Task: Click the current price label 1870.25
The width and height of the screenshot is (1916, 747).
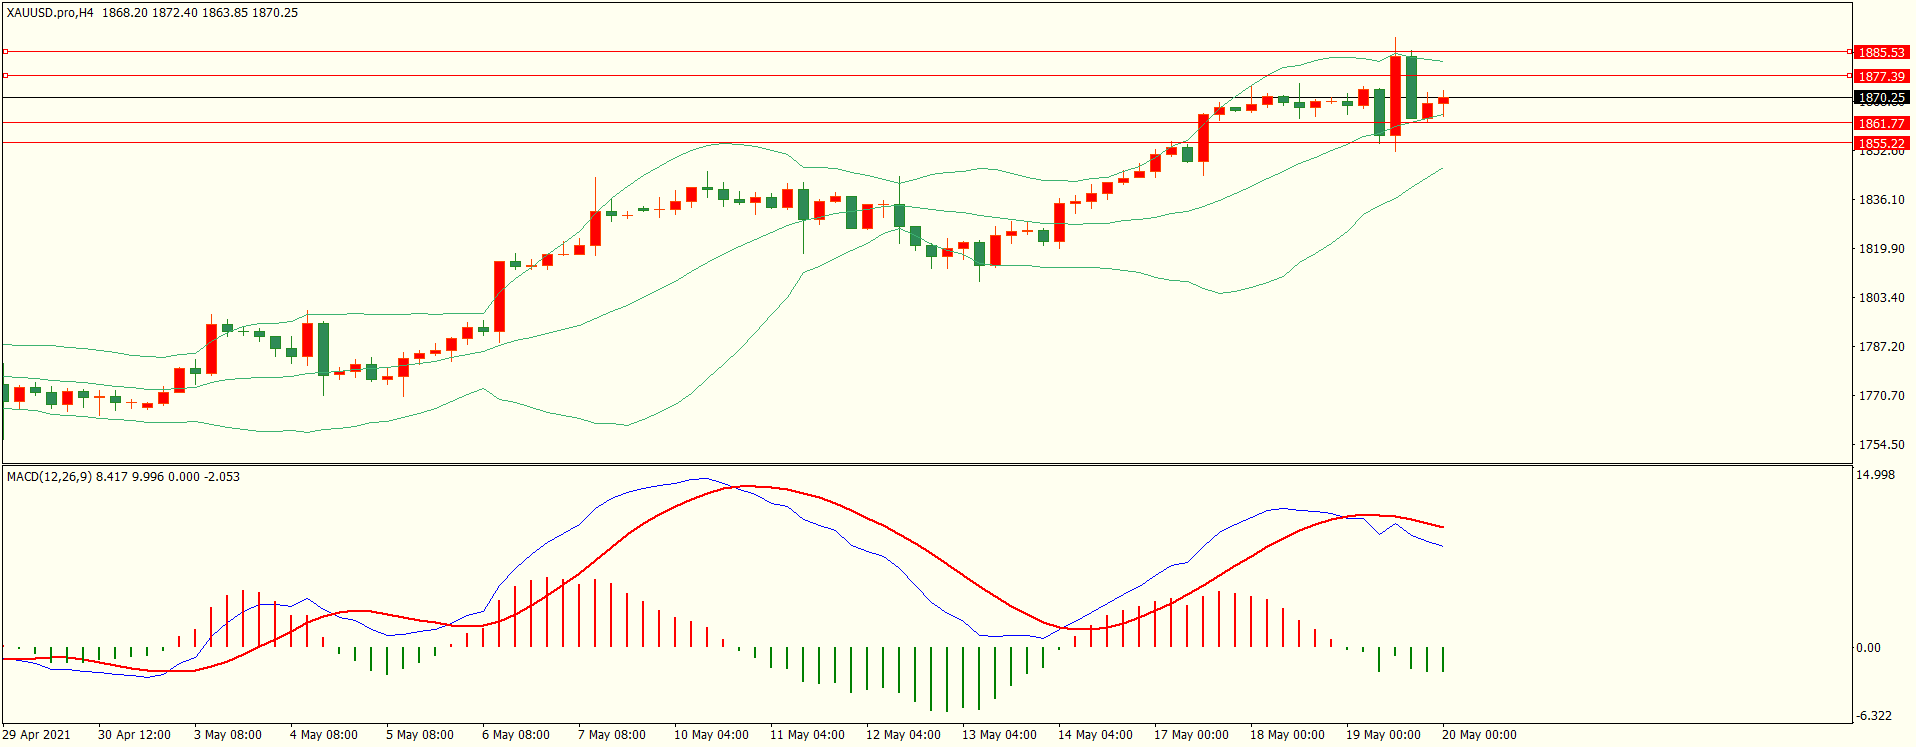Action: [1881, 98]
